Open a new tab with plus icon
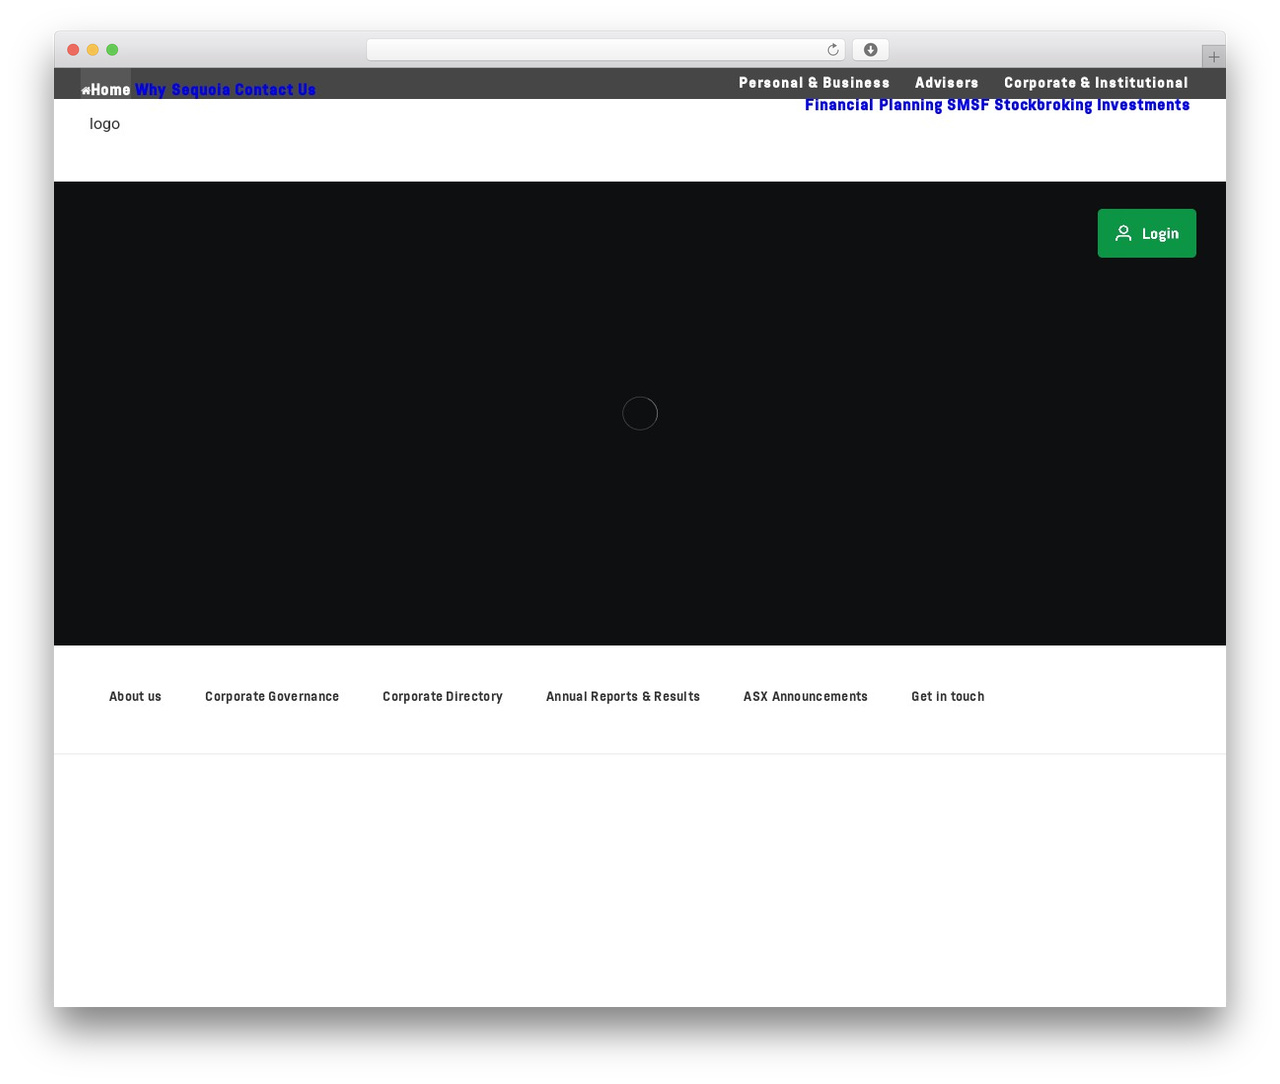Image resolution: width=1280 pixels, height=1084 pixels. (1213, 57)
